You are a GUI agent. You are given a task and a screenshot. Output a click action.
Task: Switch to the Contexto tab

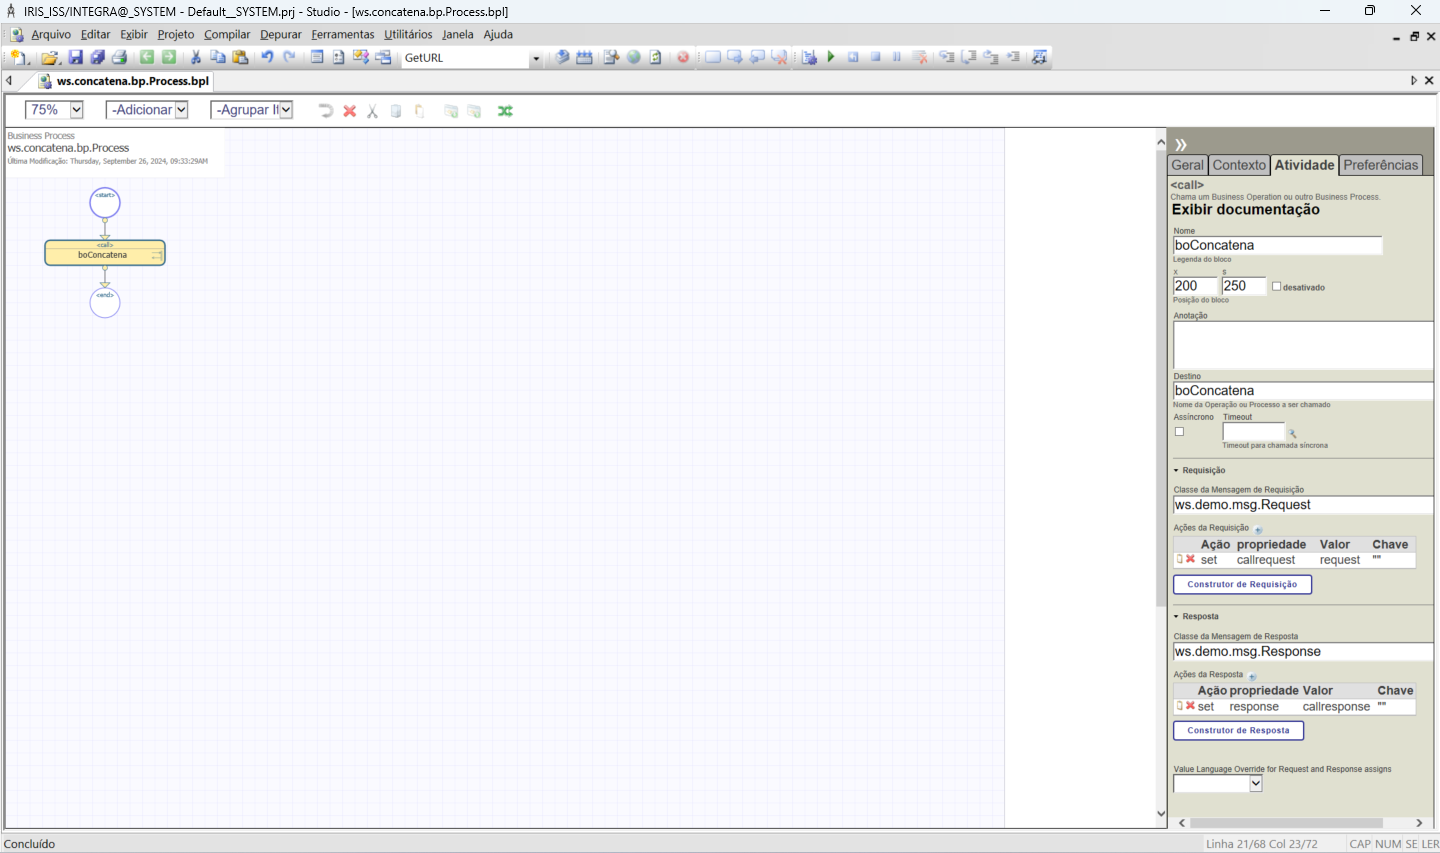pyautogui.click(x=1239, y=165)
